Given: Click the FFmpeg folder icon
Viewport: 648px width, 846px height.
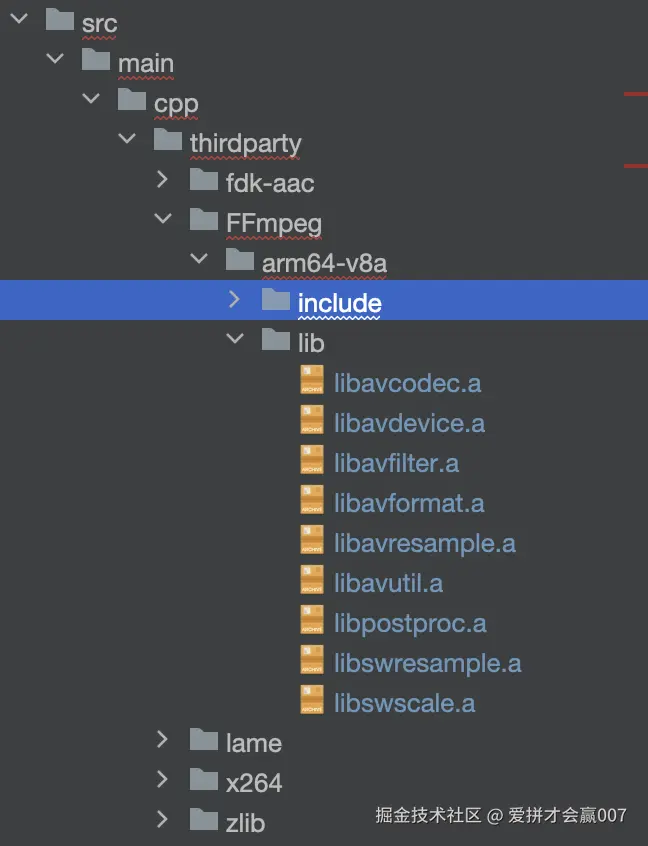Looking at the screenshot, I should point(204,220).
